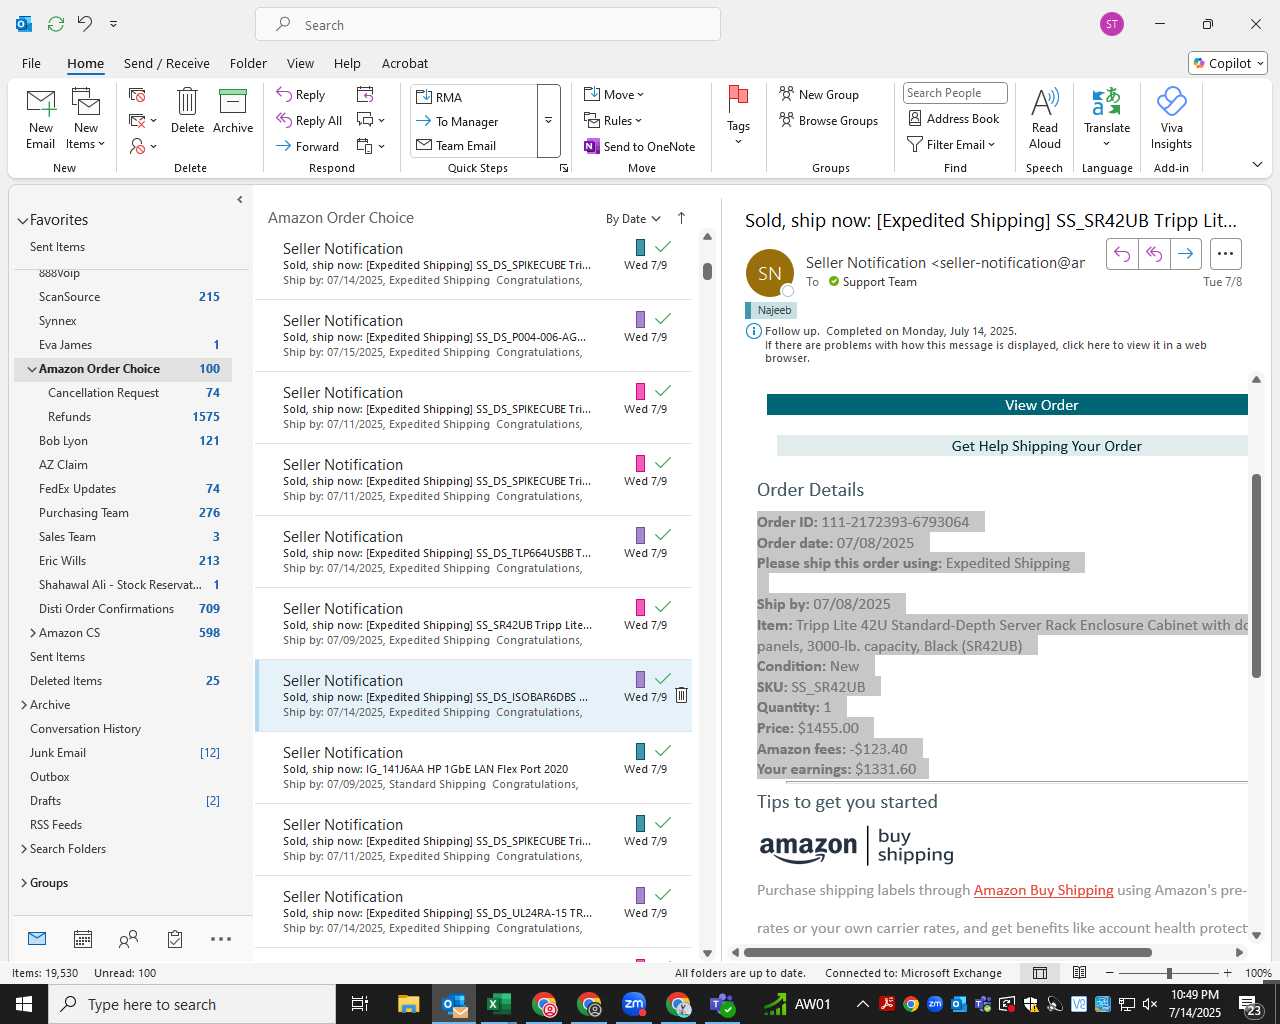Open the View tab
The width and height of the screenshot is (1280, 1024).
point(300,63)
